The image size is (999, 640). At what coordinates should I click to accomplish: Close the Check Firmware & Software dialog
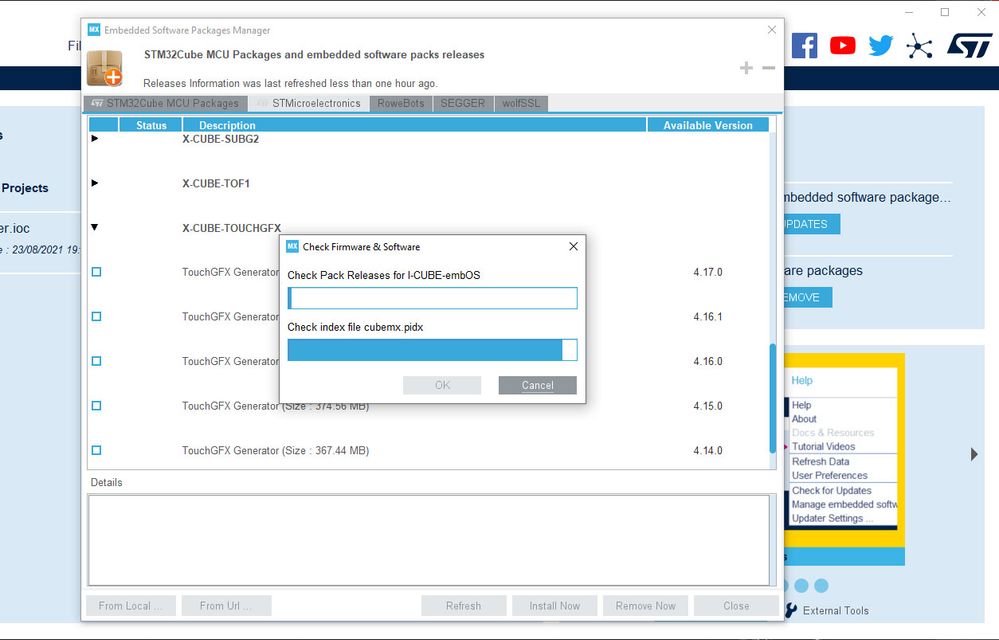[x=573, y=246]
